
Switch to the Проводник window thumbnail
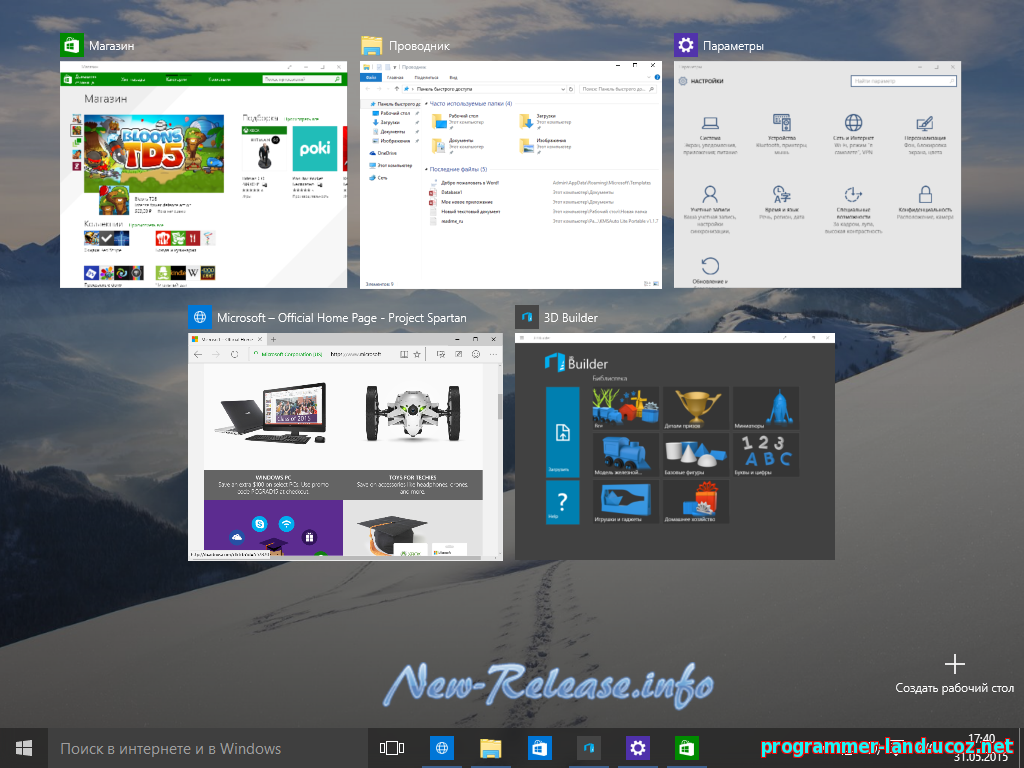[511, 174]
